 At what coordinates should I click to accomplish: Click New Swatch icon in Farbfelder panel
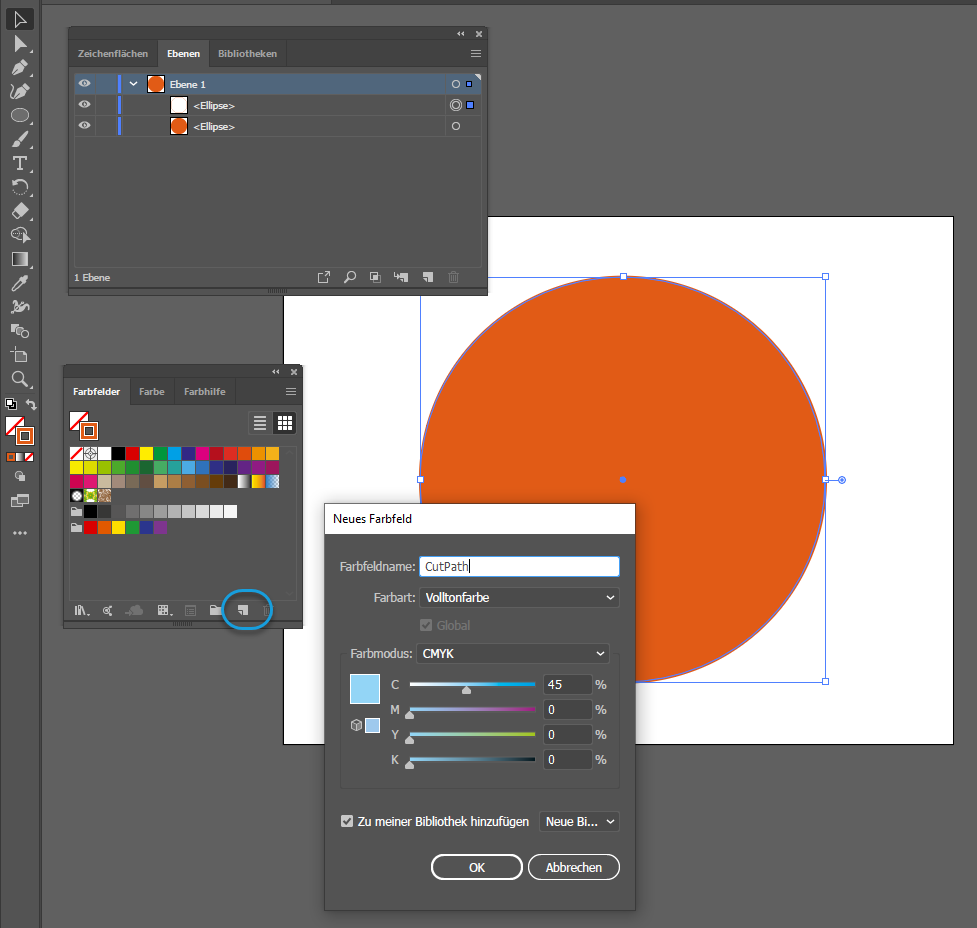click(x=243, y=610)
